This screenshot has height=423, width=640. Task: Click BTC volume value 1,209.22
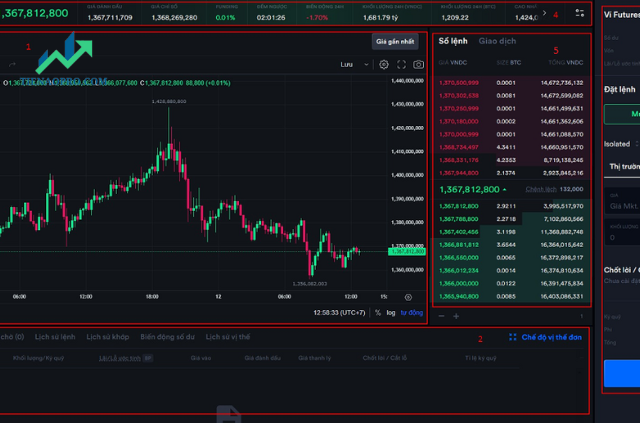click(x=455, y=18)
